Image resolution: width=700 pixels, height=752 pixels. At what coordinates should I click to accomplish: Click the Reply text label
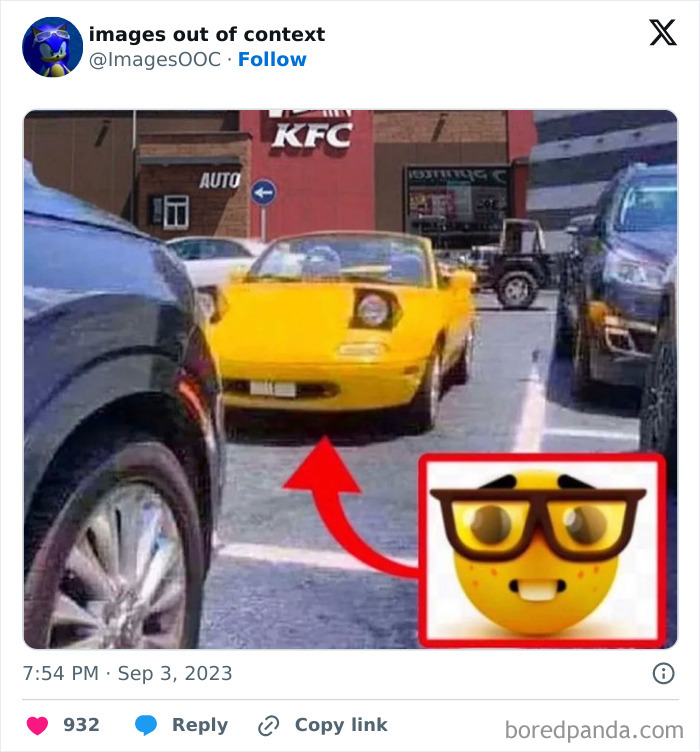[199, 725]
